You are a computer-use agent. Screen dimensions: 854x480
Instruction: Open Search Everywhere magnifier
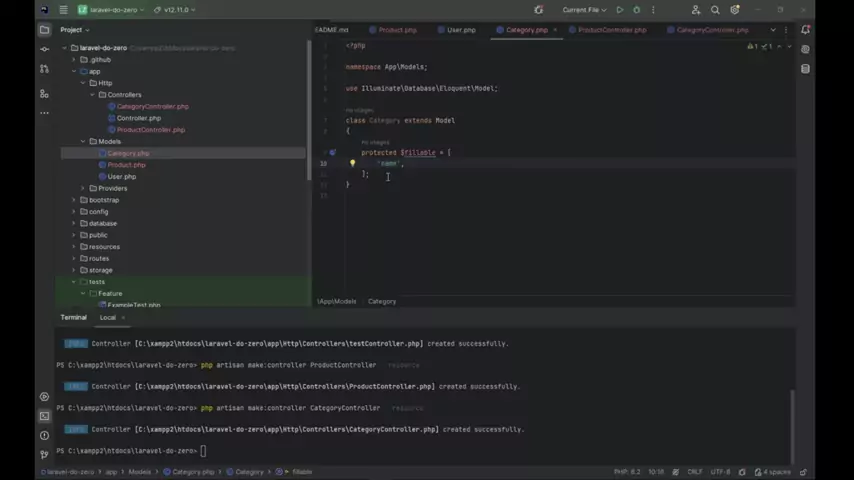pyautogui.click(x=715, y=10)
